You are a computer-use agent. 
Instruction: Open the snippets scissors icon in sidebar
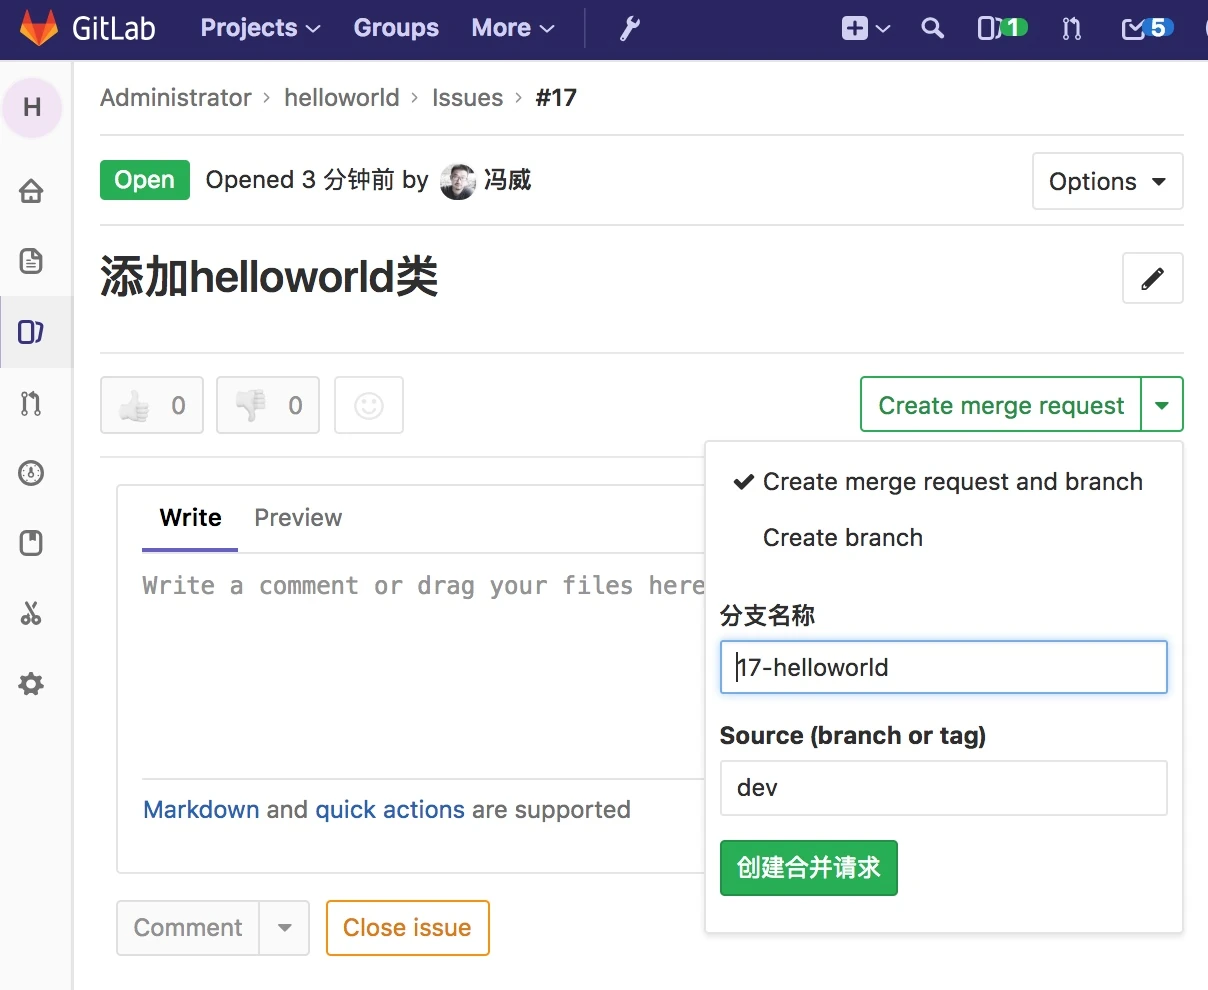tap(31, 614)
